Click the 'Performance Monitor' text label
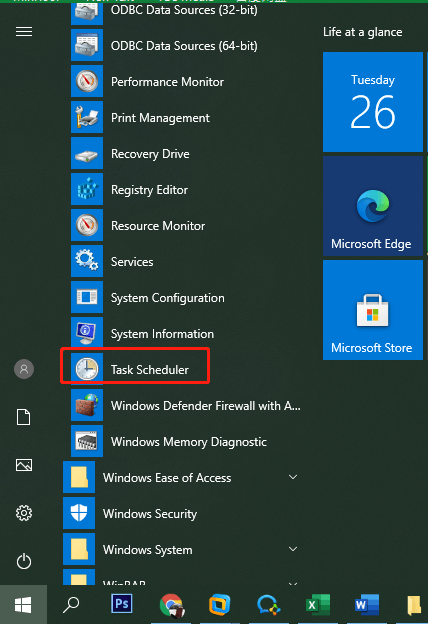Viewport: 428px width, 624px height. [x=167, y=82]
